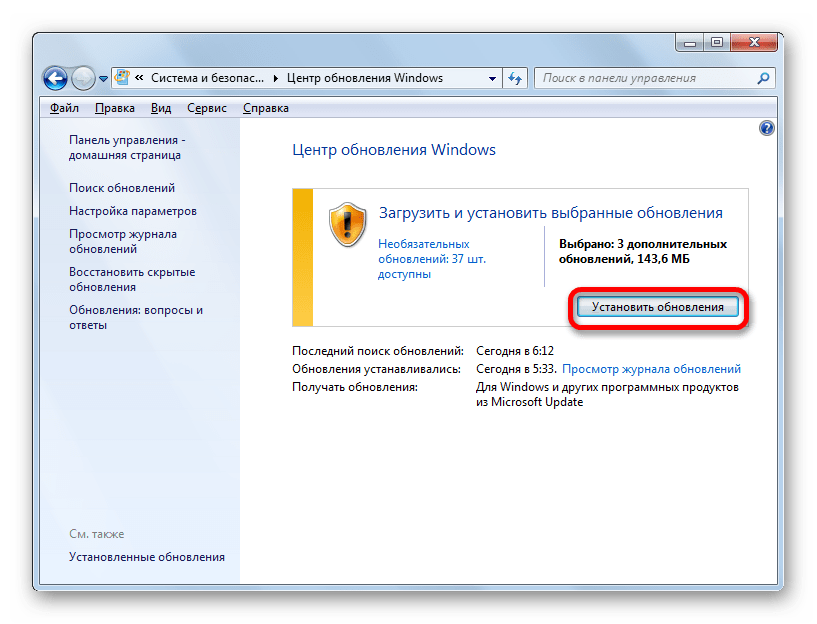Click the Back navigation arrow button

[x=56, y=78]
